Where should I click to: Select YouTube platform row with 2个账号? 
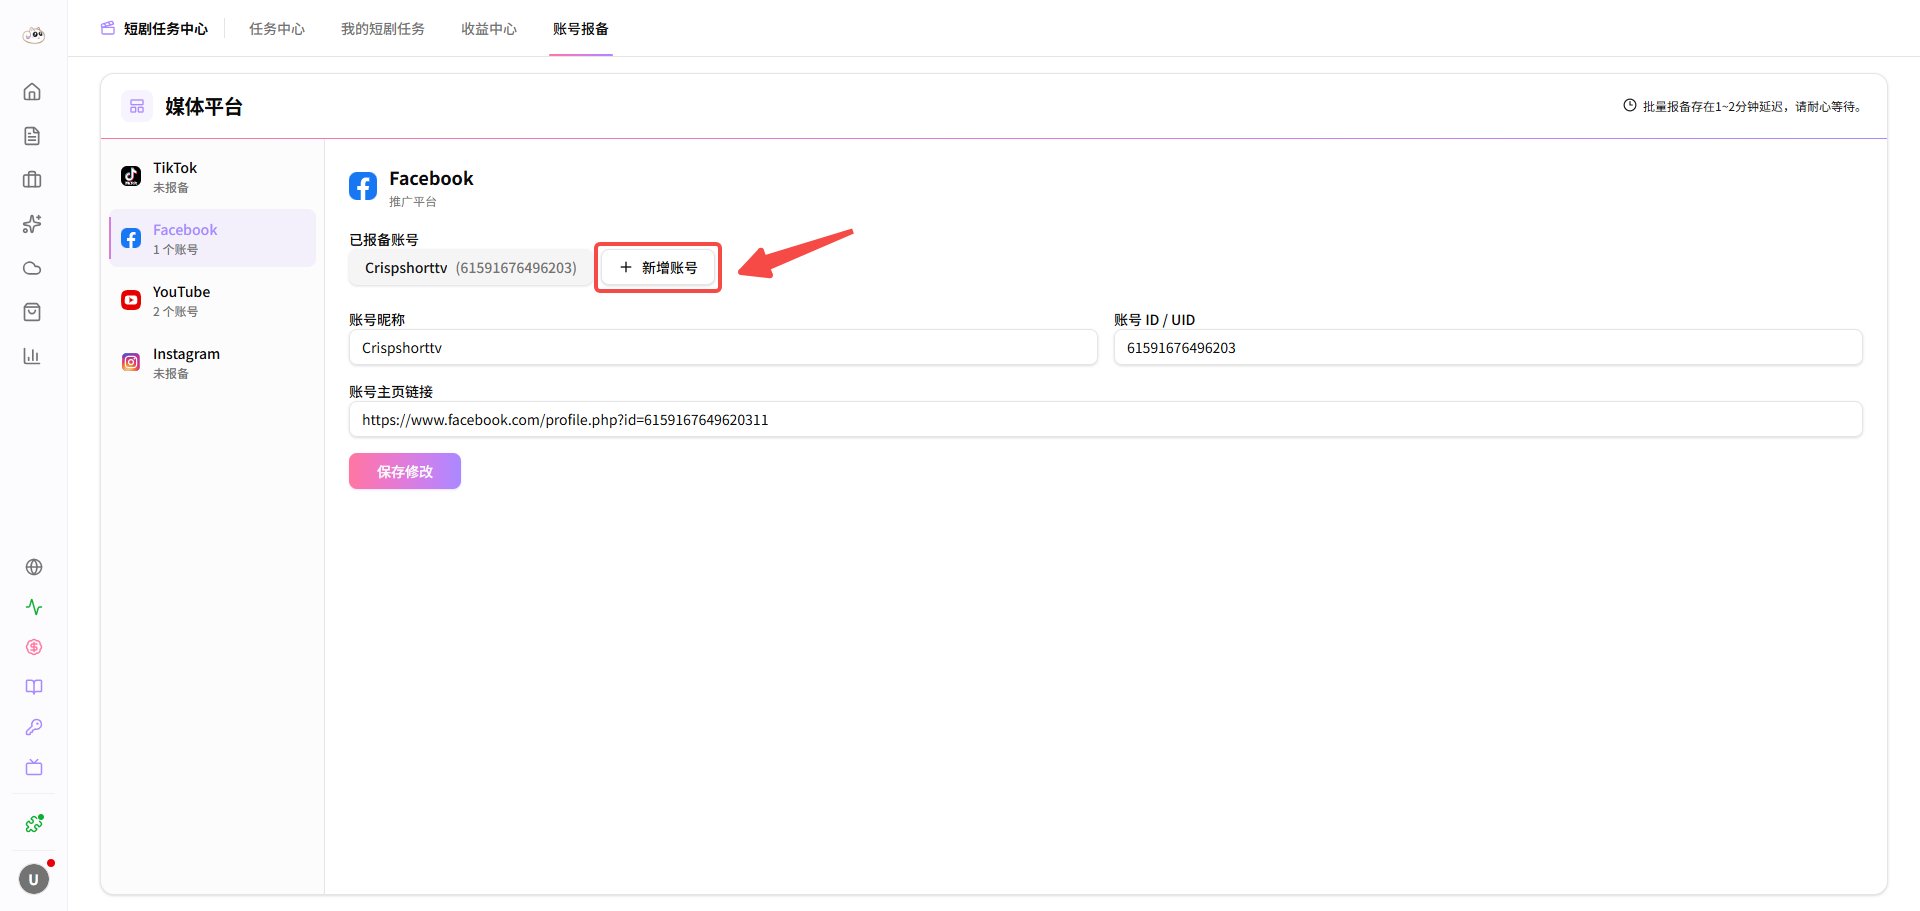point(213,300)
